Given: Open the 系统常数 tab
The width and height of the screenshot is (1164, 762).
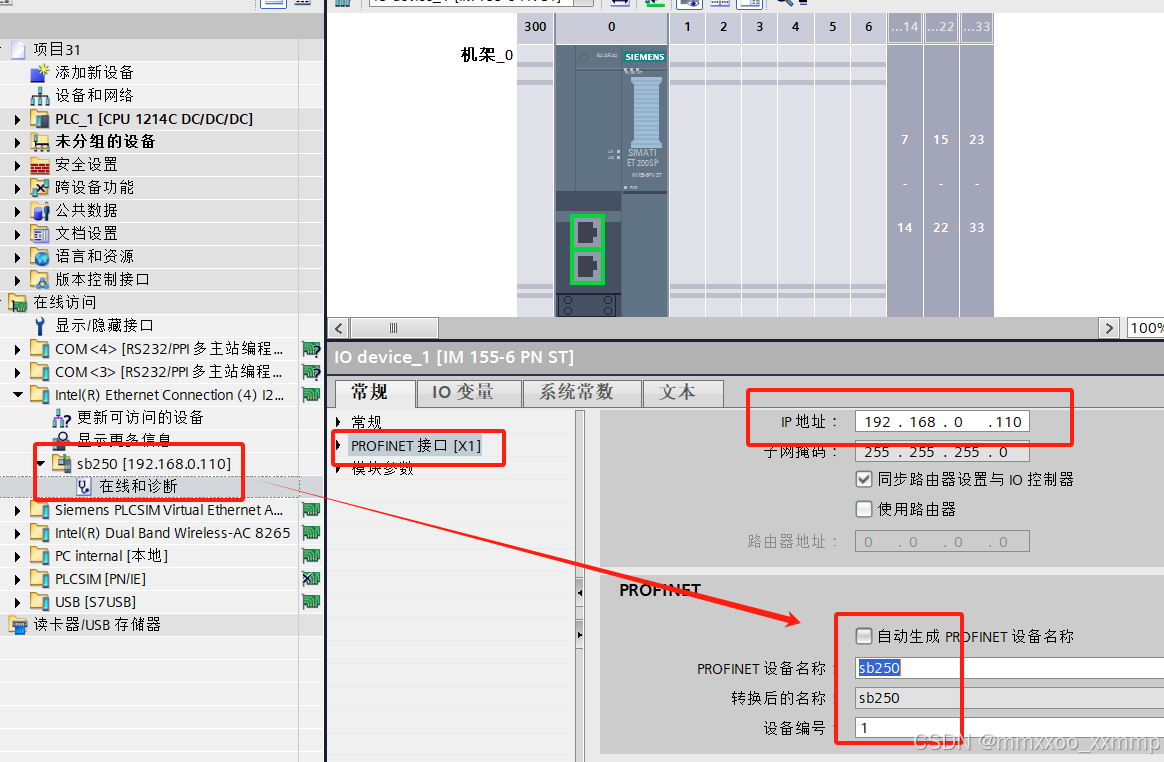Looking at the screenshot, I should click(582, 393).
